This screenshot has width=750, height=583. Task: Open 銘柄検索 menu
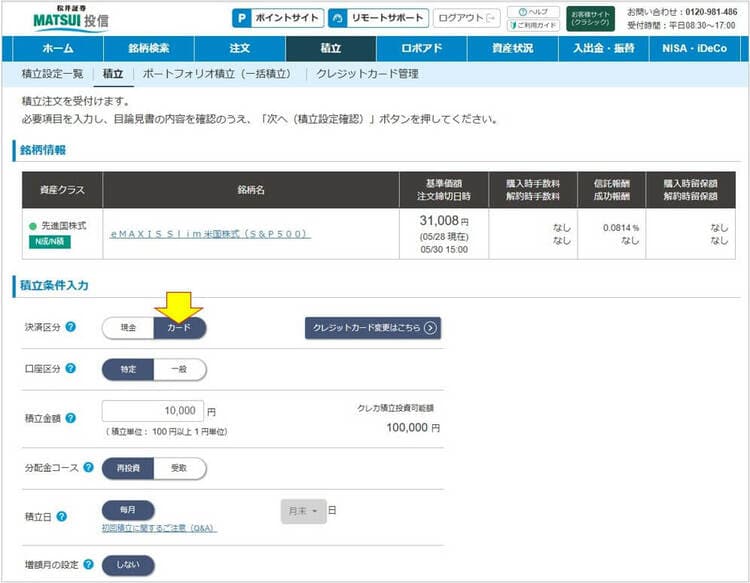coord(149,48)
